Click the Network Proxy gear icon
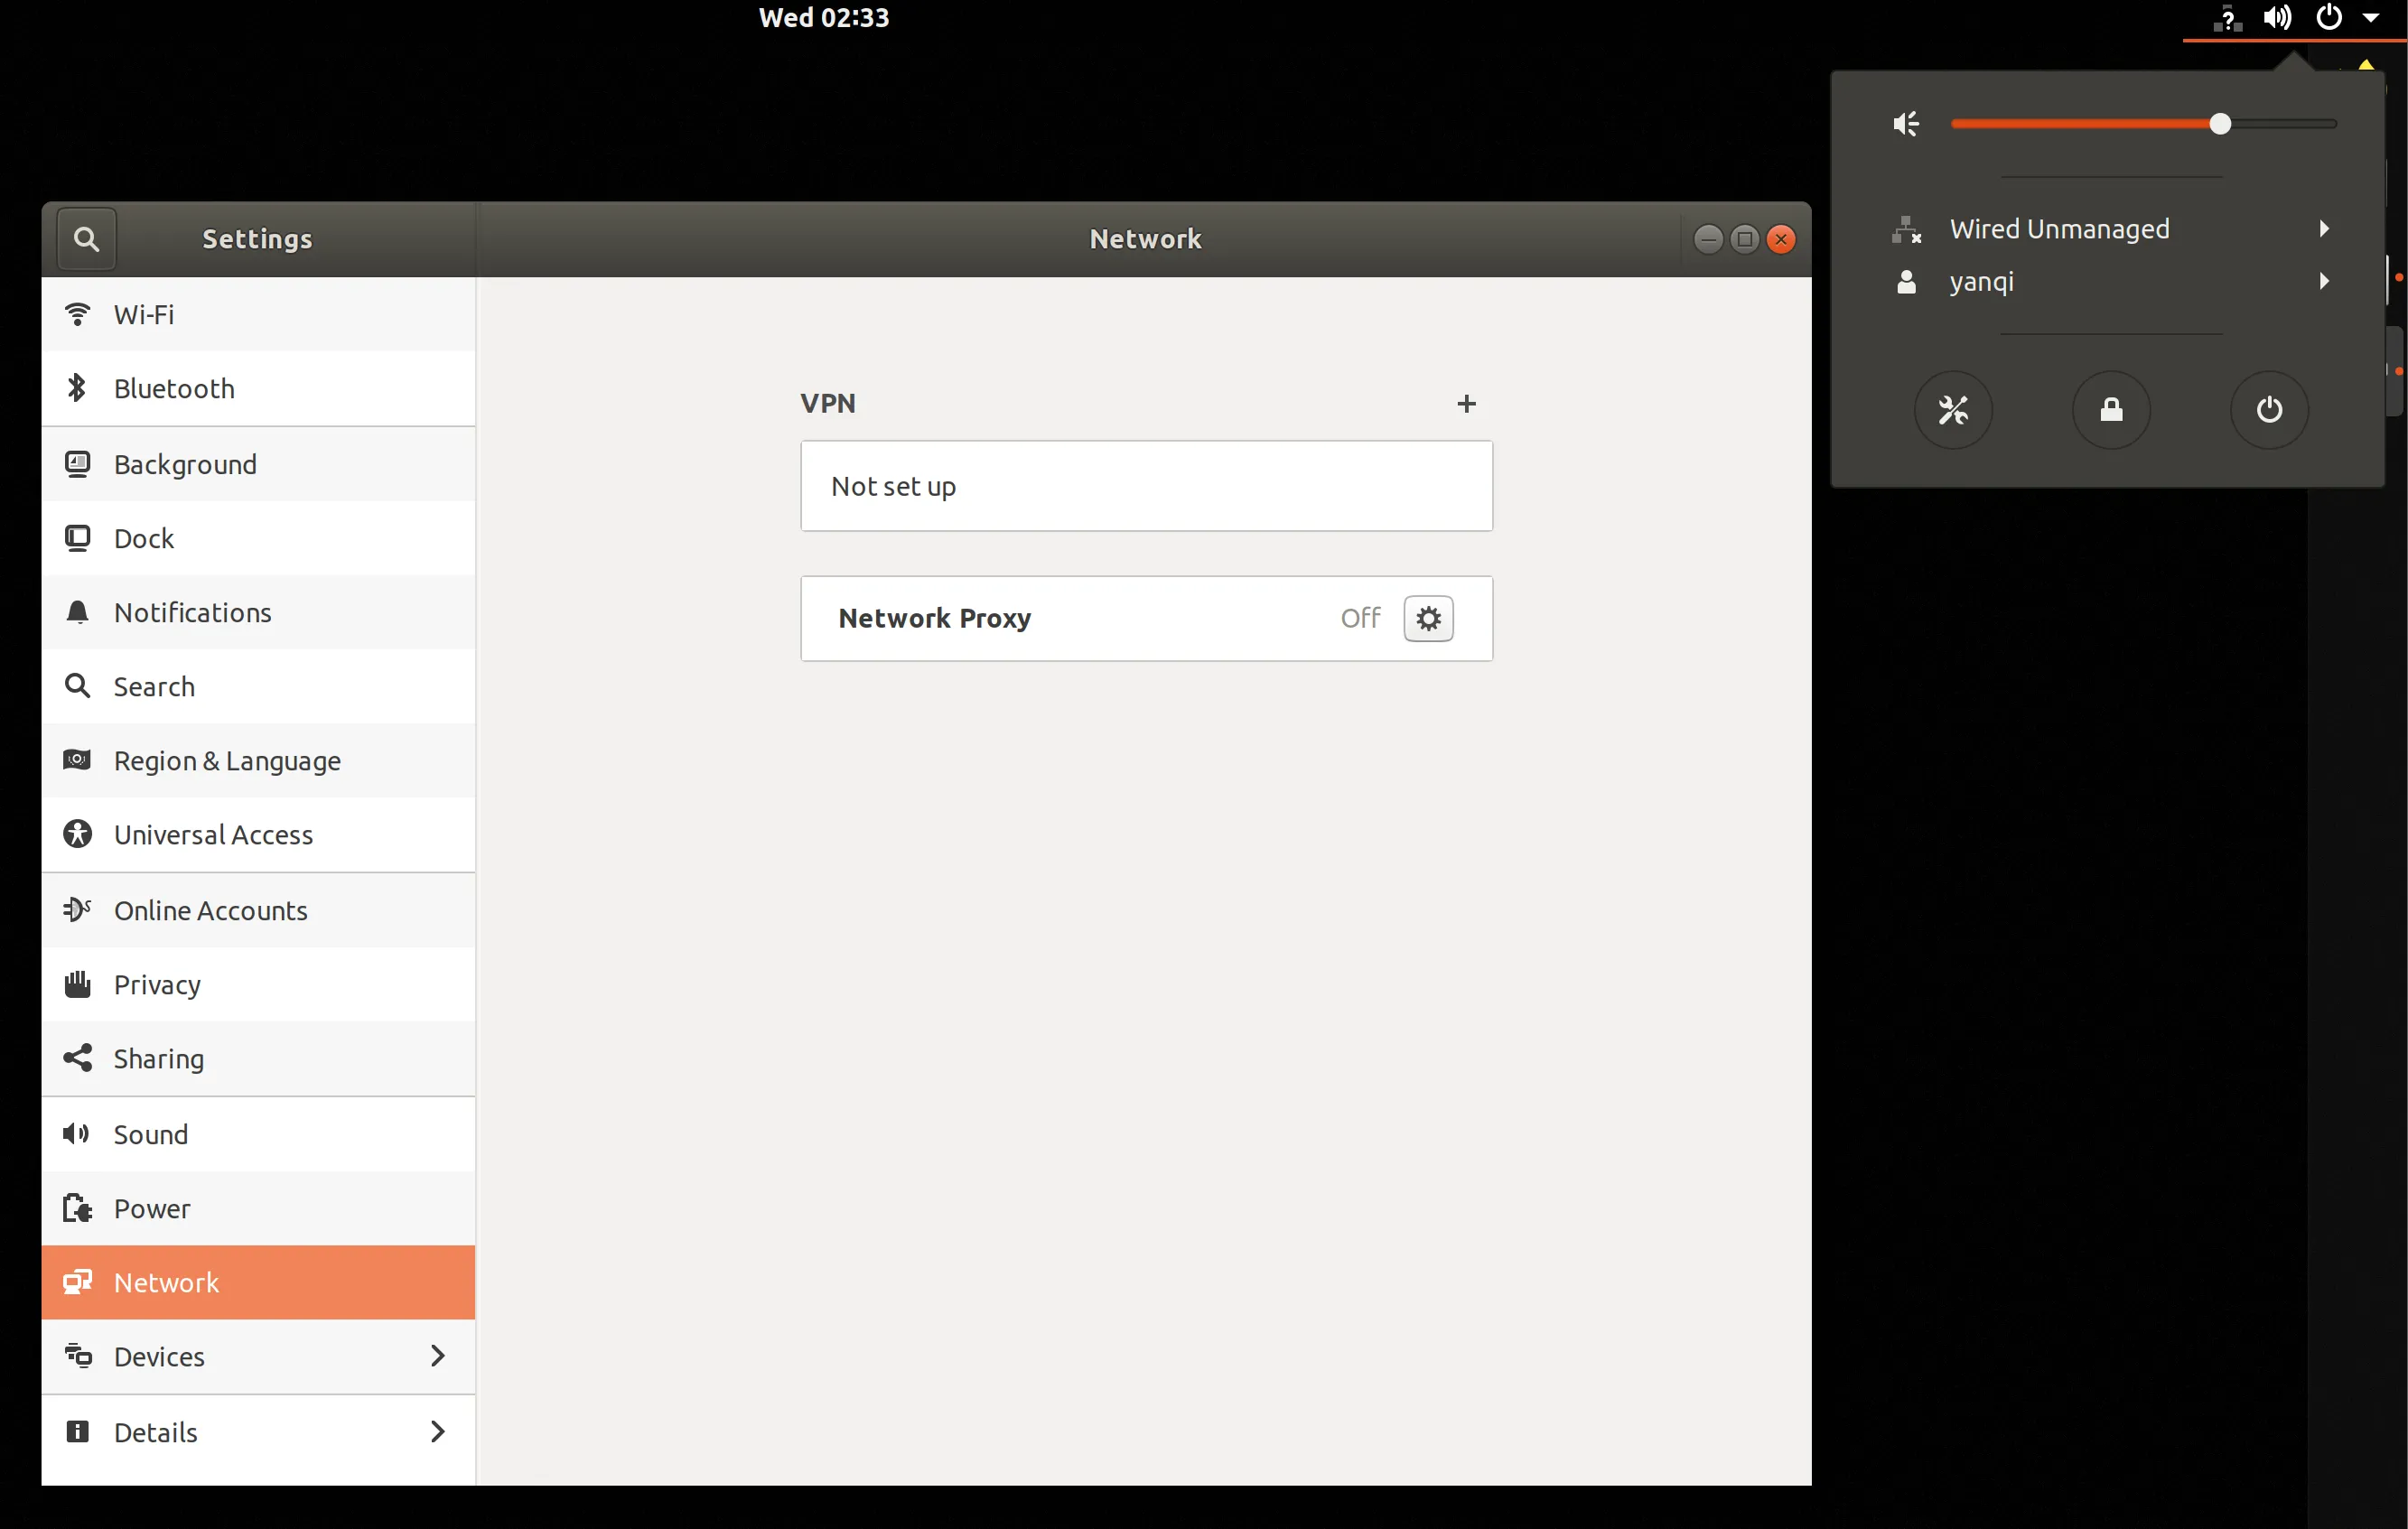This screenshot has height=1529, width=2408. [1427, 618]
